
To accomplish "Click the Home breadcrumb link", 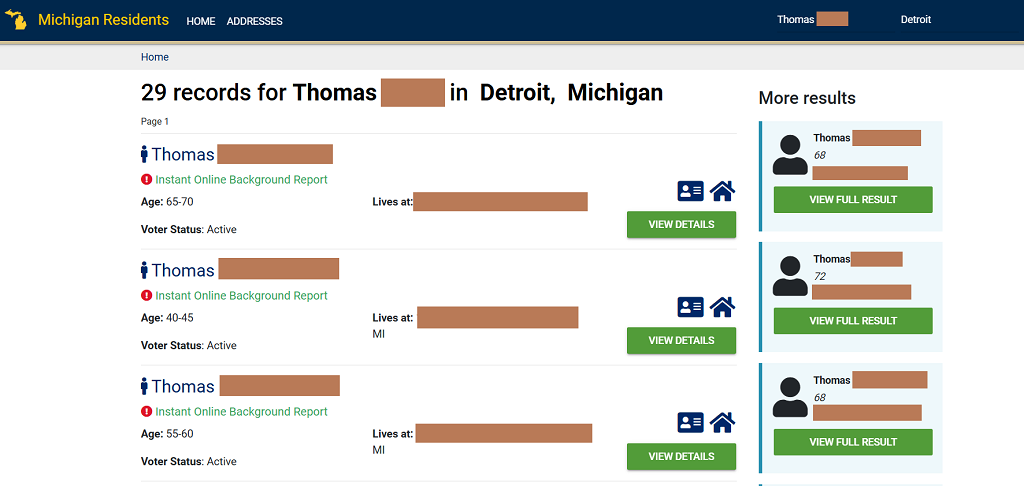I will point(155,57).
